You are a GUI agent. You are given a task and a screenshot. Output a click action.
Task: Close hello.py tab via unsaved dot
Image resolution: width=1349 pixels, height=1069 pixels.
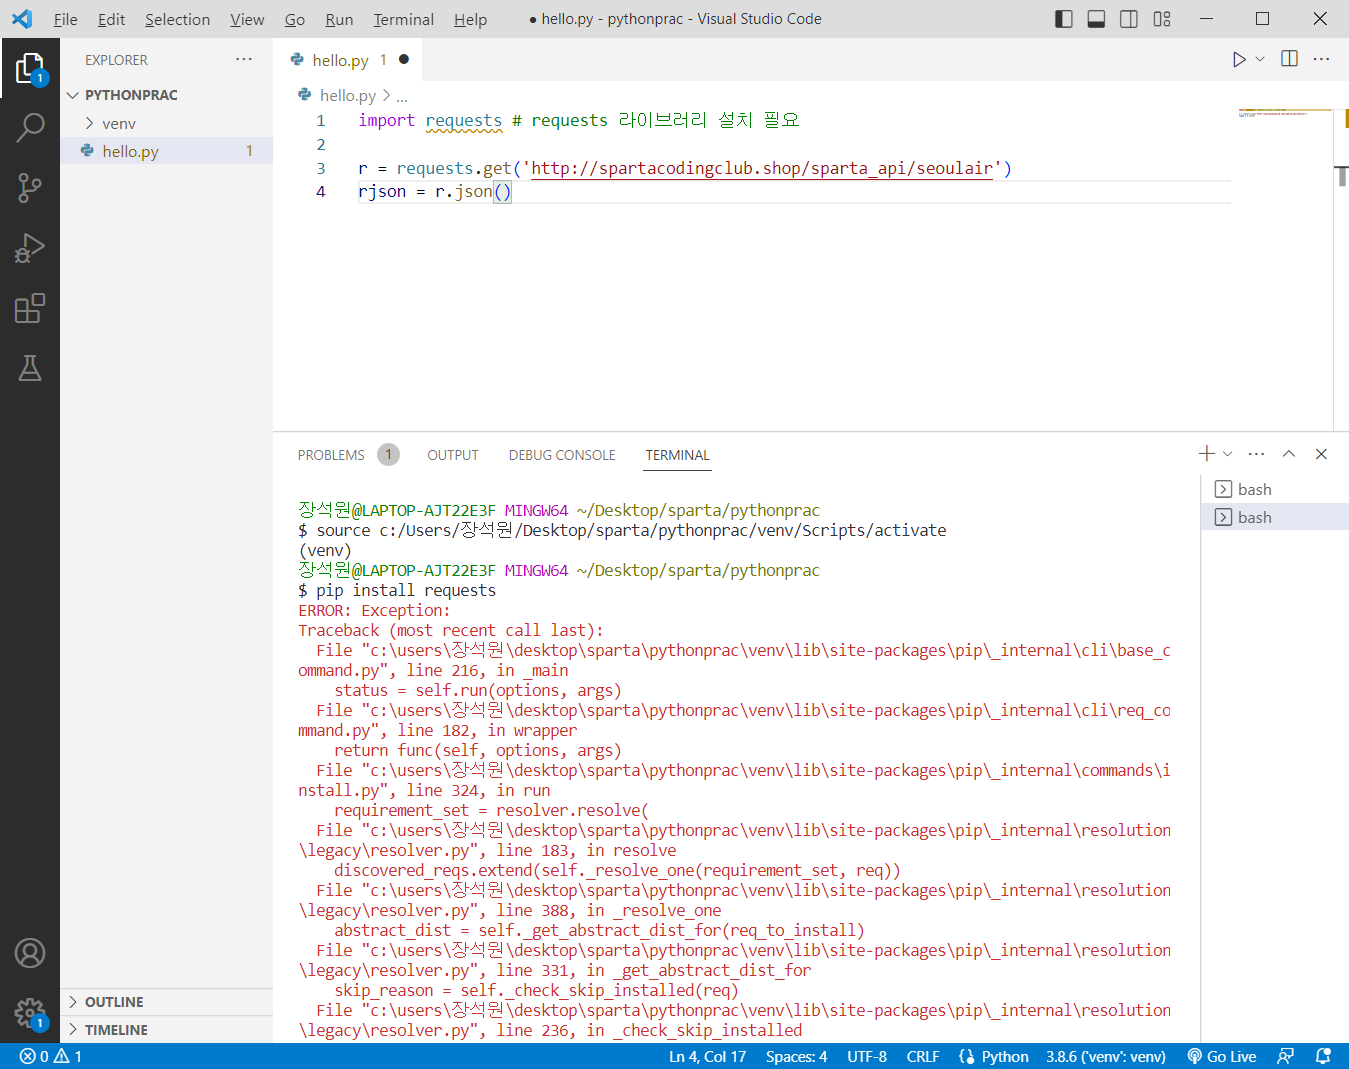click(404, 59)
